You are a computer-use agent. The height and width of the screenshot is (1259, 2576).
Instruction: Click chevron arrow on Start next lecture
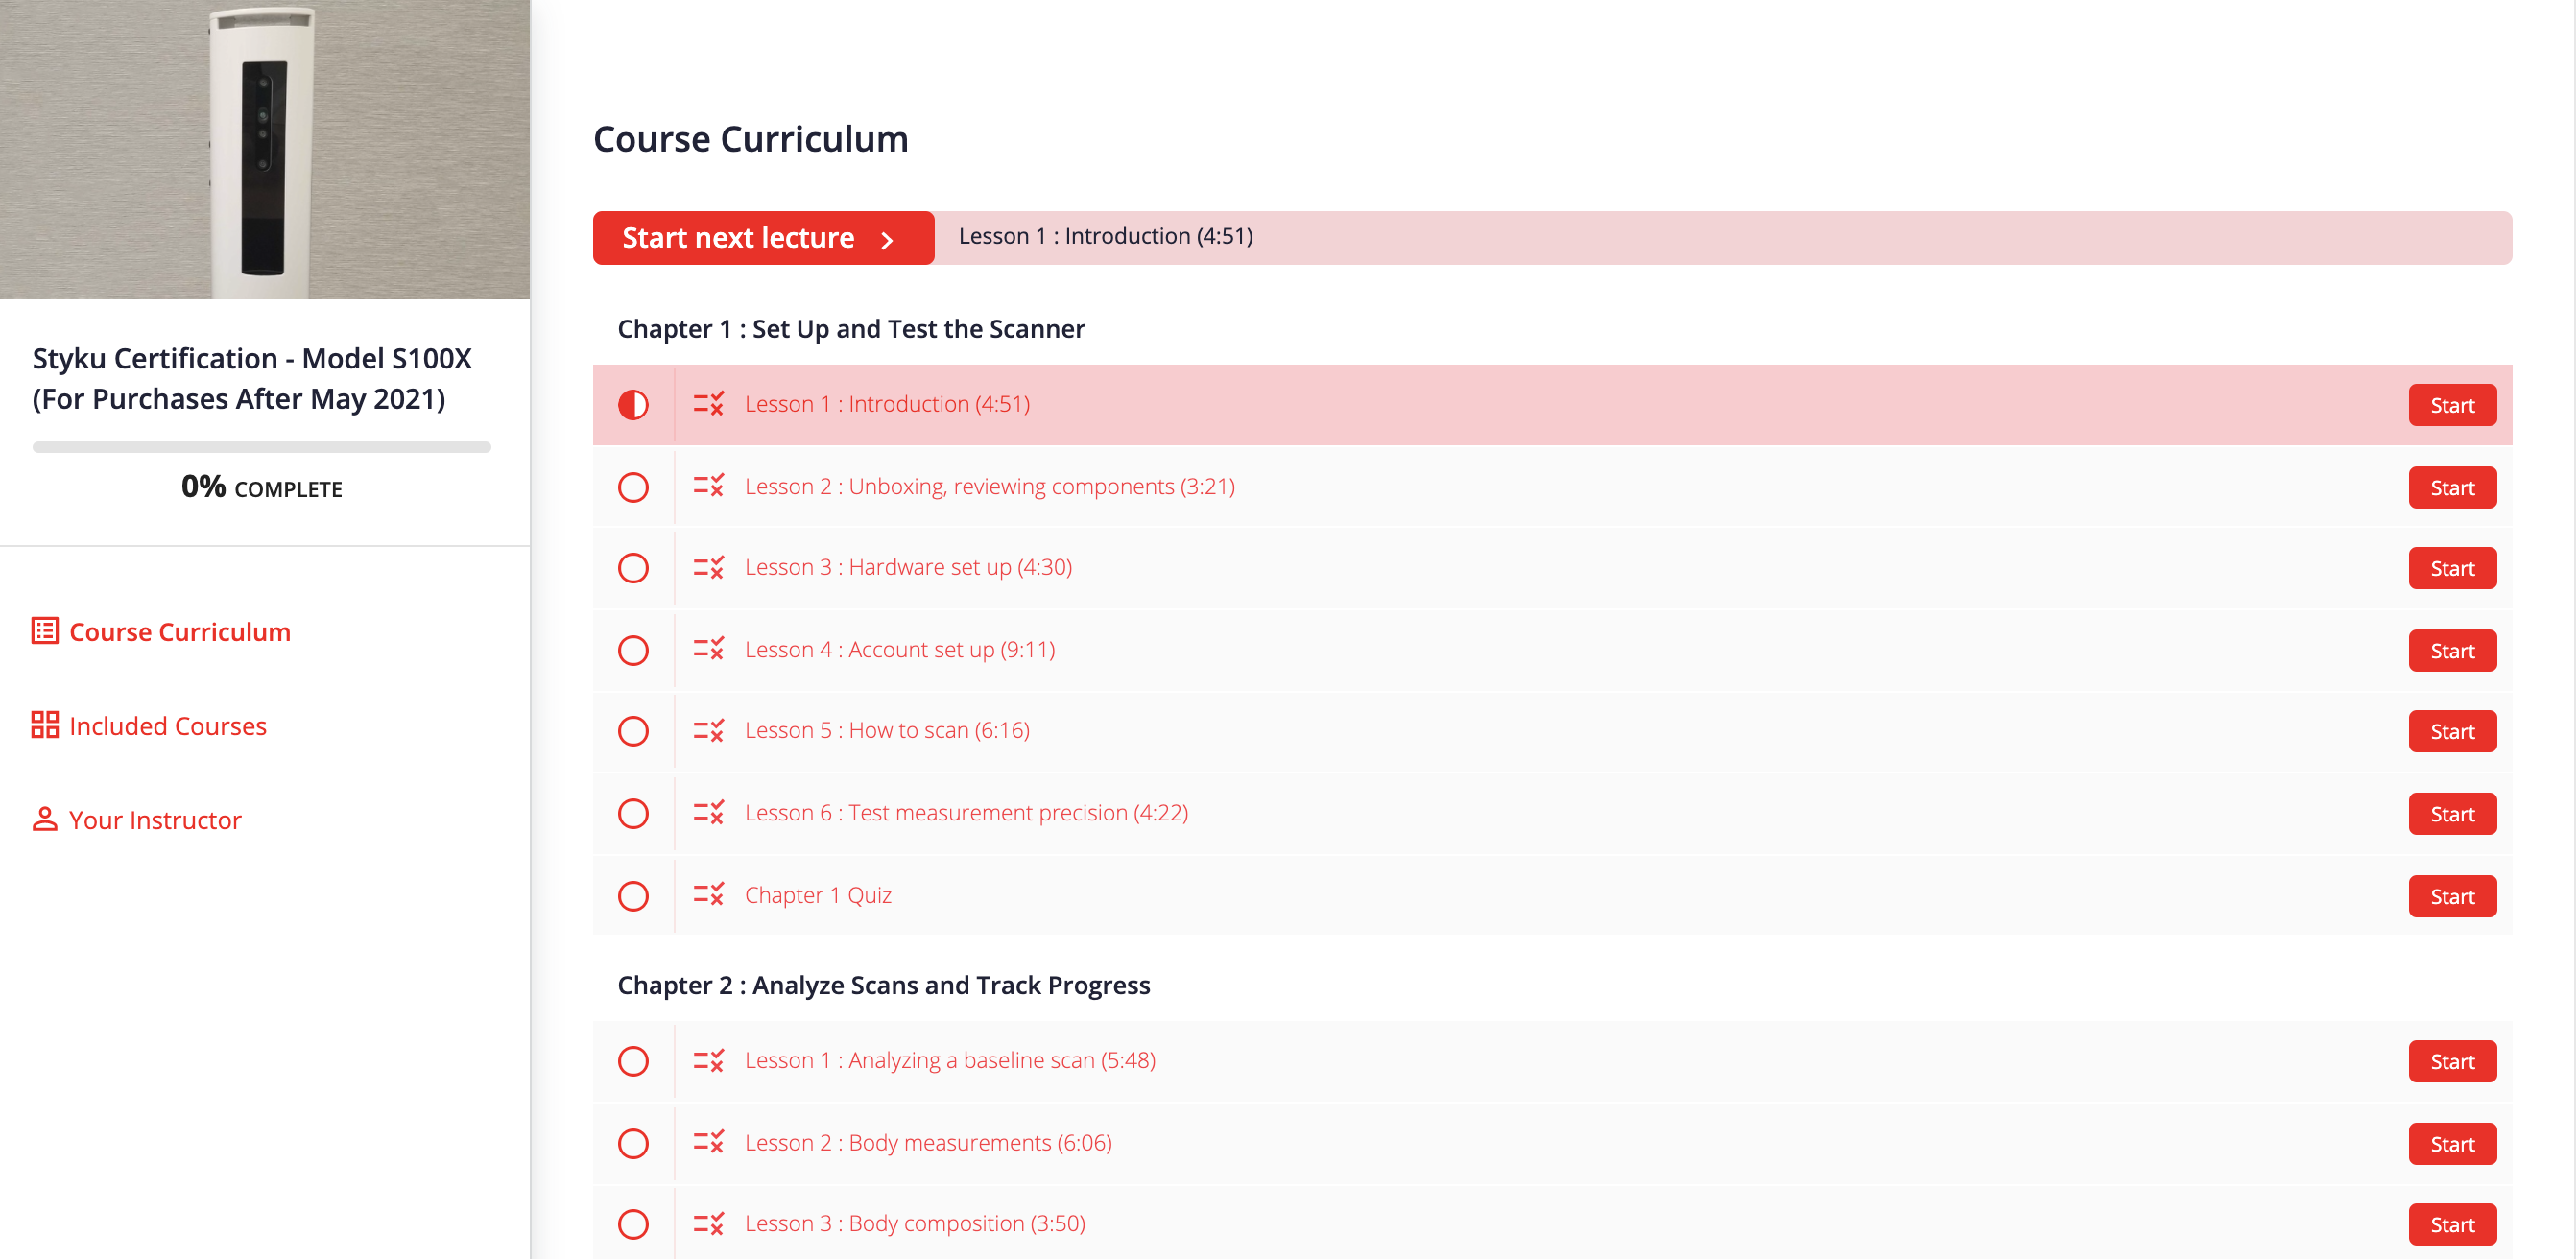(x=886, y=240)
